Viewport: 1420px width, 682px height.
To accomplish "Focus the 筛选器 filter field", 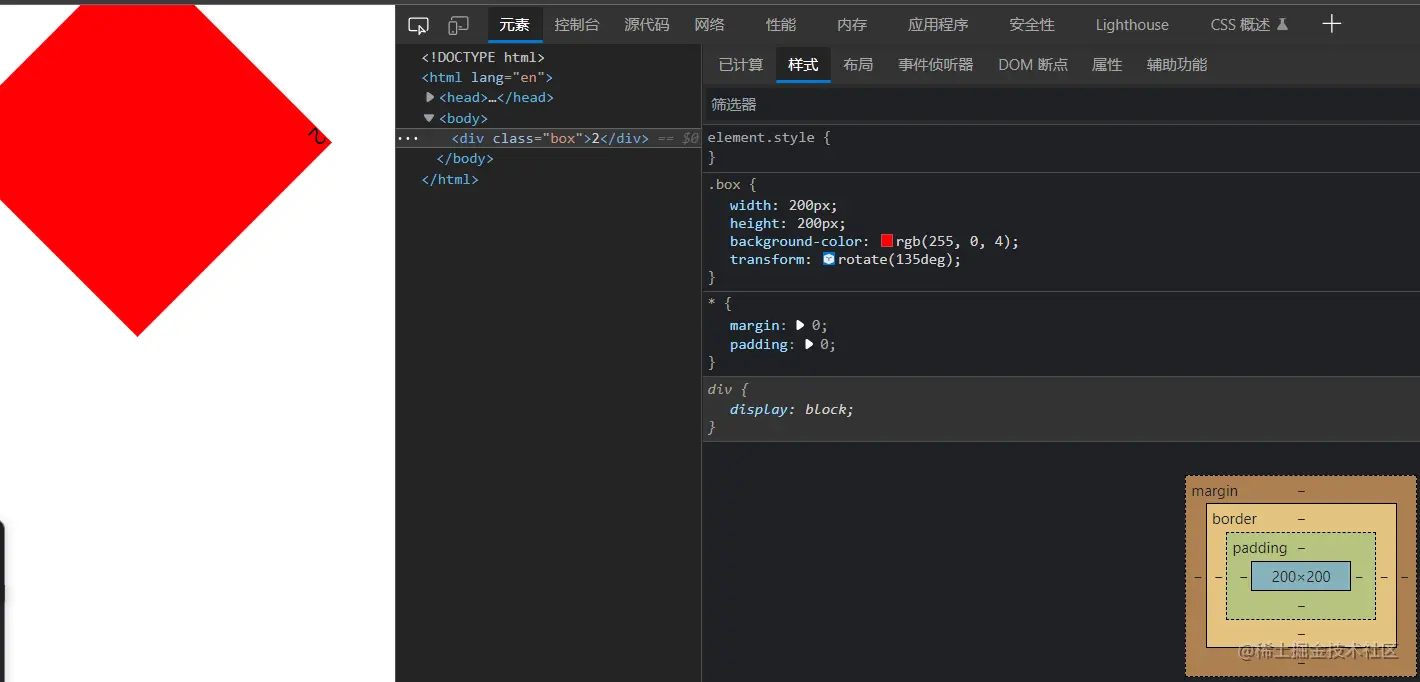I will click(x=1061, y=104).
